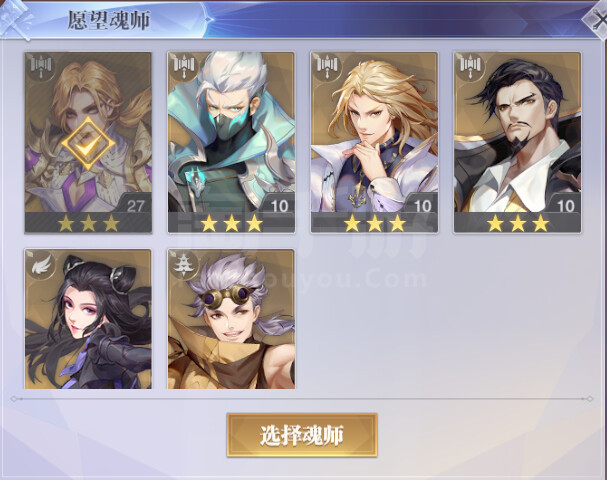Close the 愿望魂师 dialog

click(x=597, y=20)
